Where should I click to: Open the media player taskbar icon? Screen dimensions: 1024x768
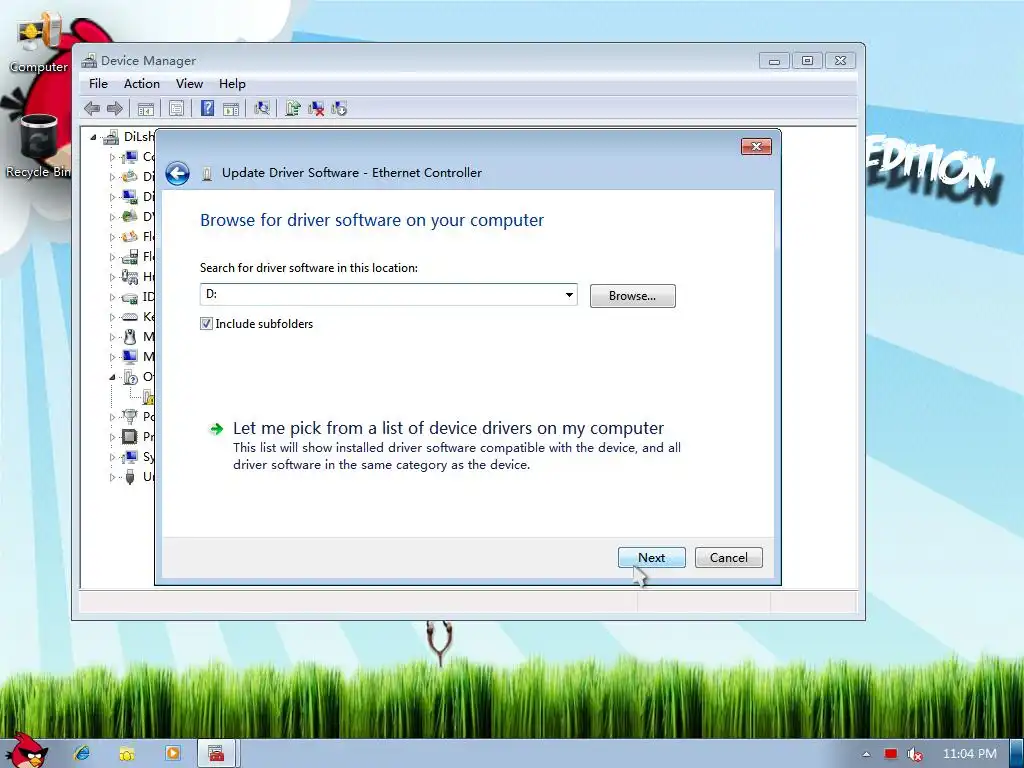pyautogui.click(x=172, y=753)
